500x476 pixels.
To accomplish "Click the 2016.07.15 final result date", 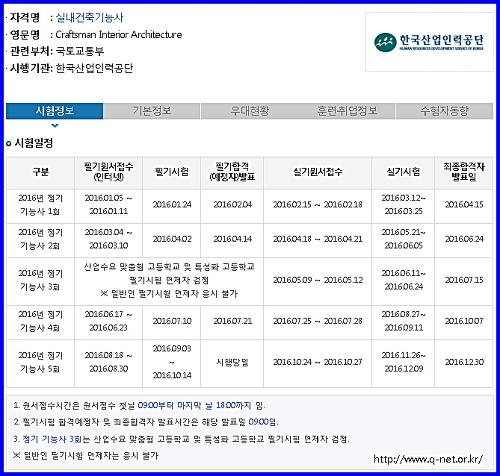I will (464, 280).
